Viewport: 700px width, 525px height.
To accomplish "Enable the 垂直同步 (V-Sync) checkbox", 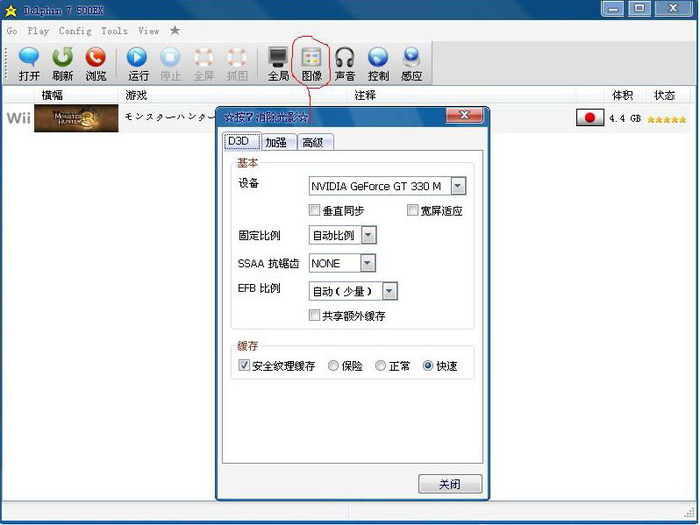I will tap(314, 210).
